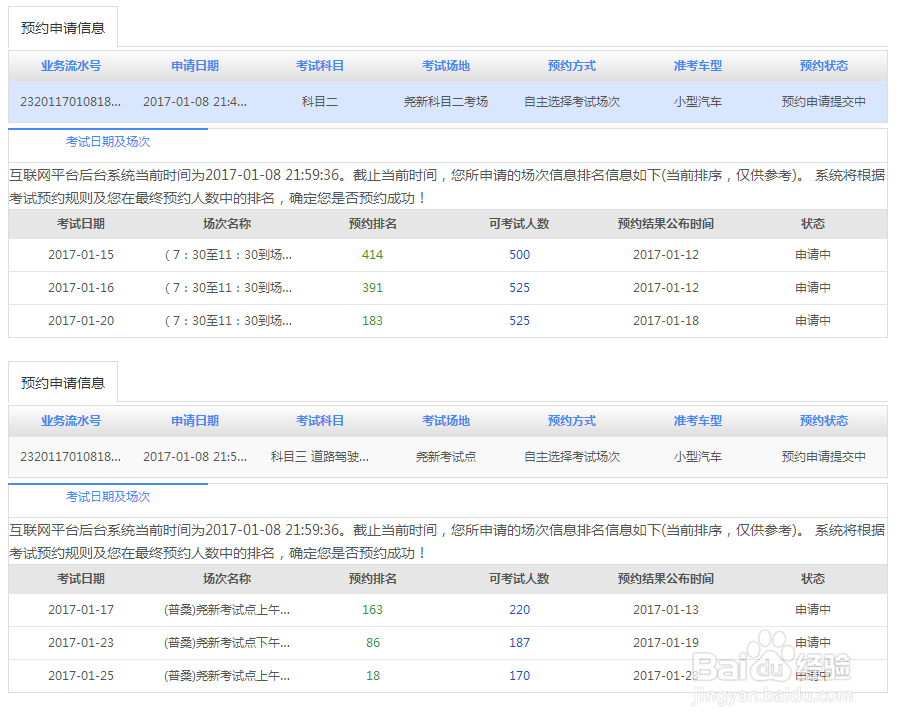The image size is (902, 726).
Task: Click the capacity value 187 for 2017-01-23
Action: pyautogui.click(x=519, y=643)
